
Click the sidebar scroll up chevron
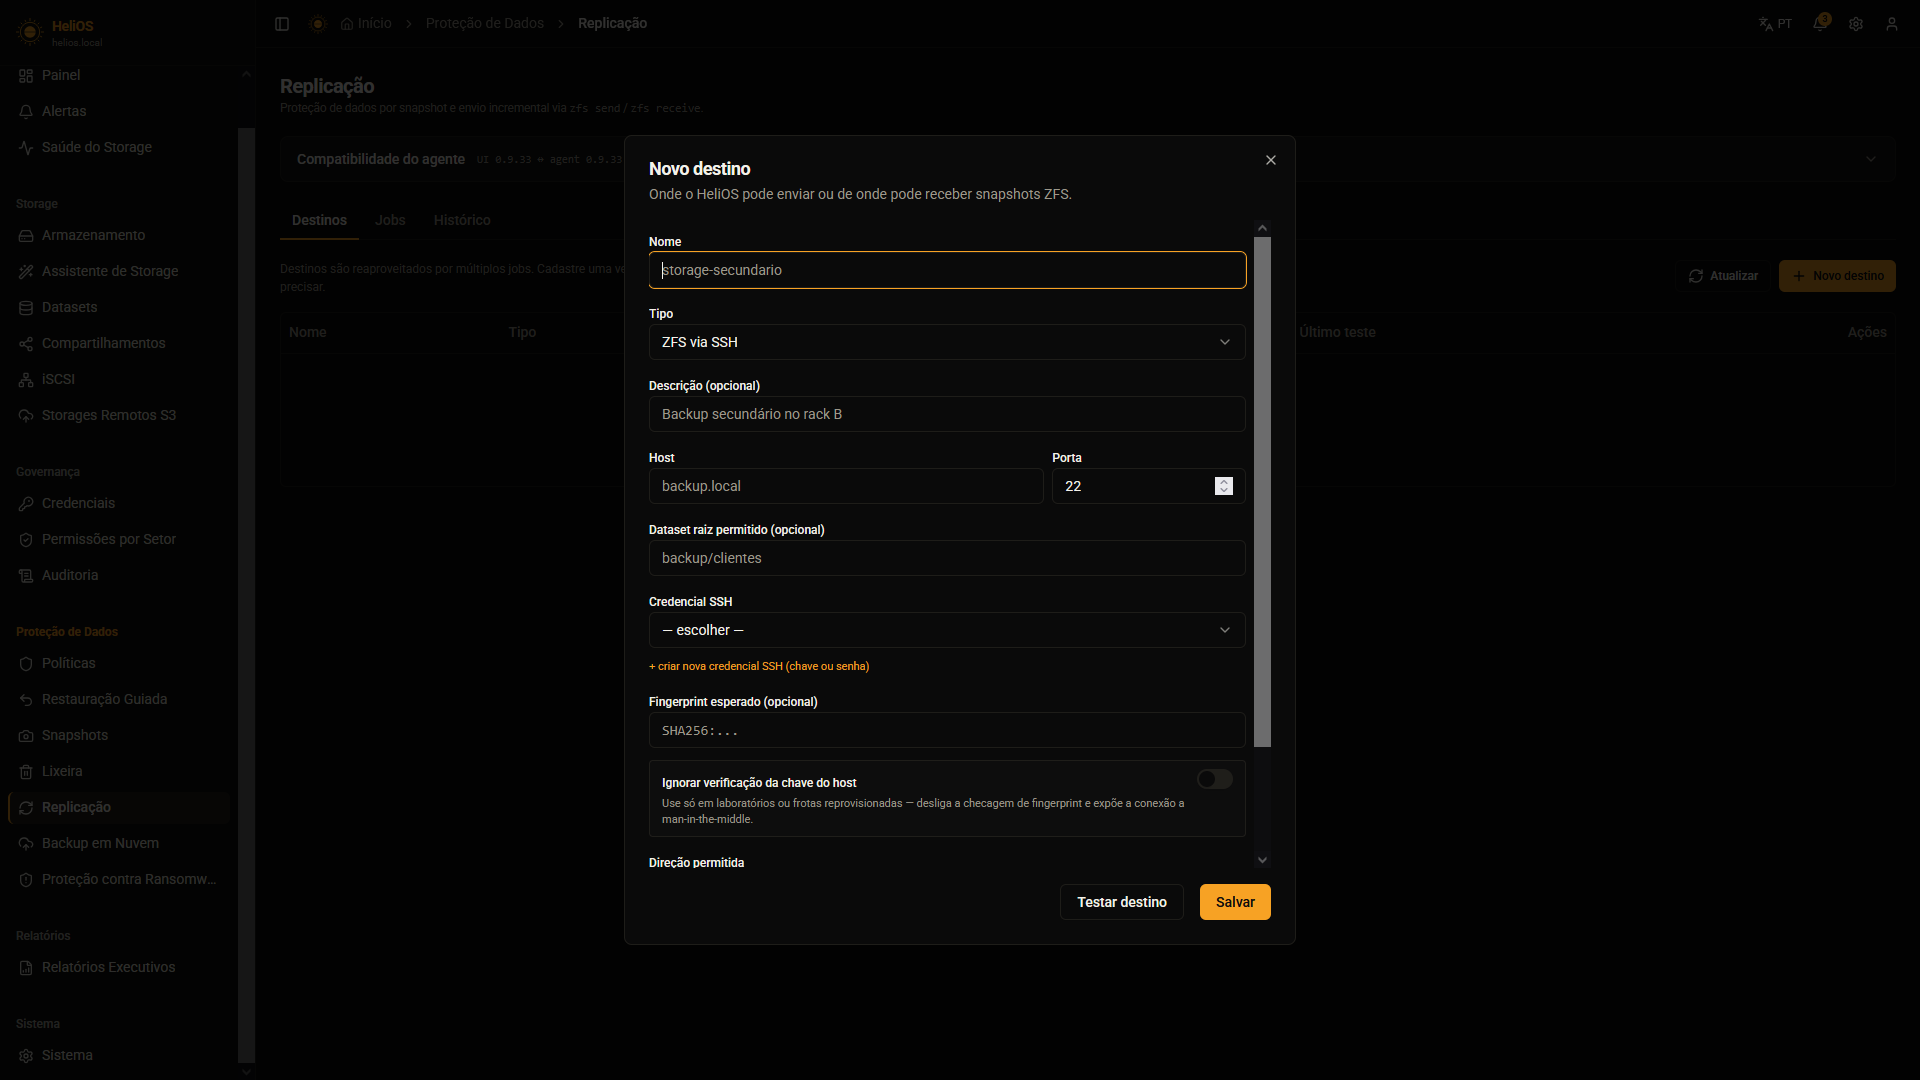click(246, 73)
